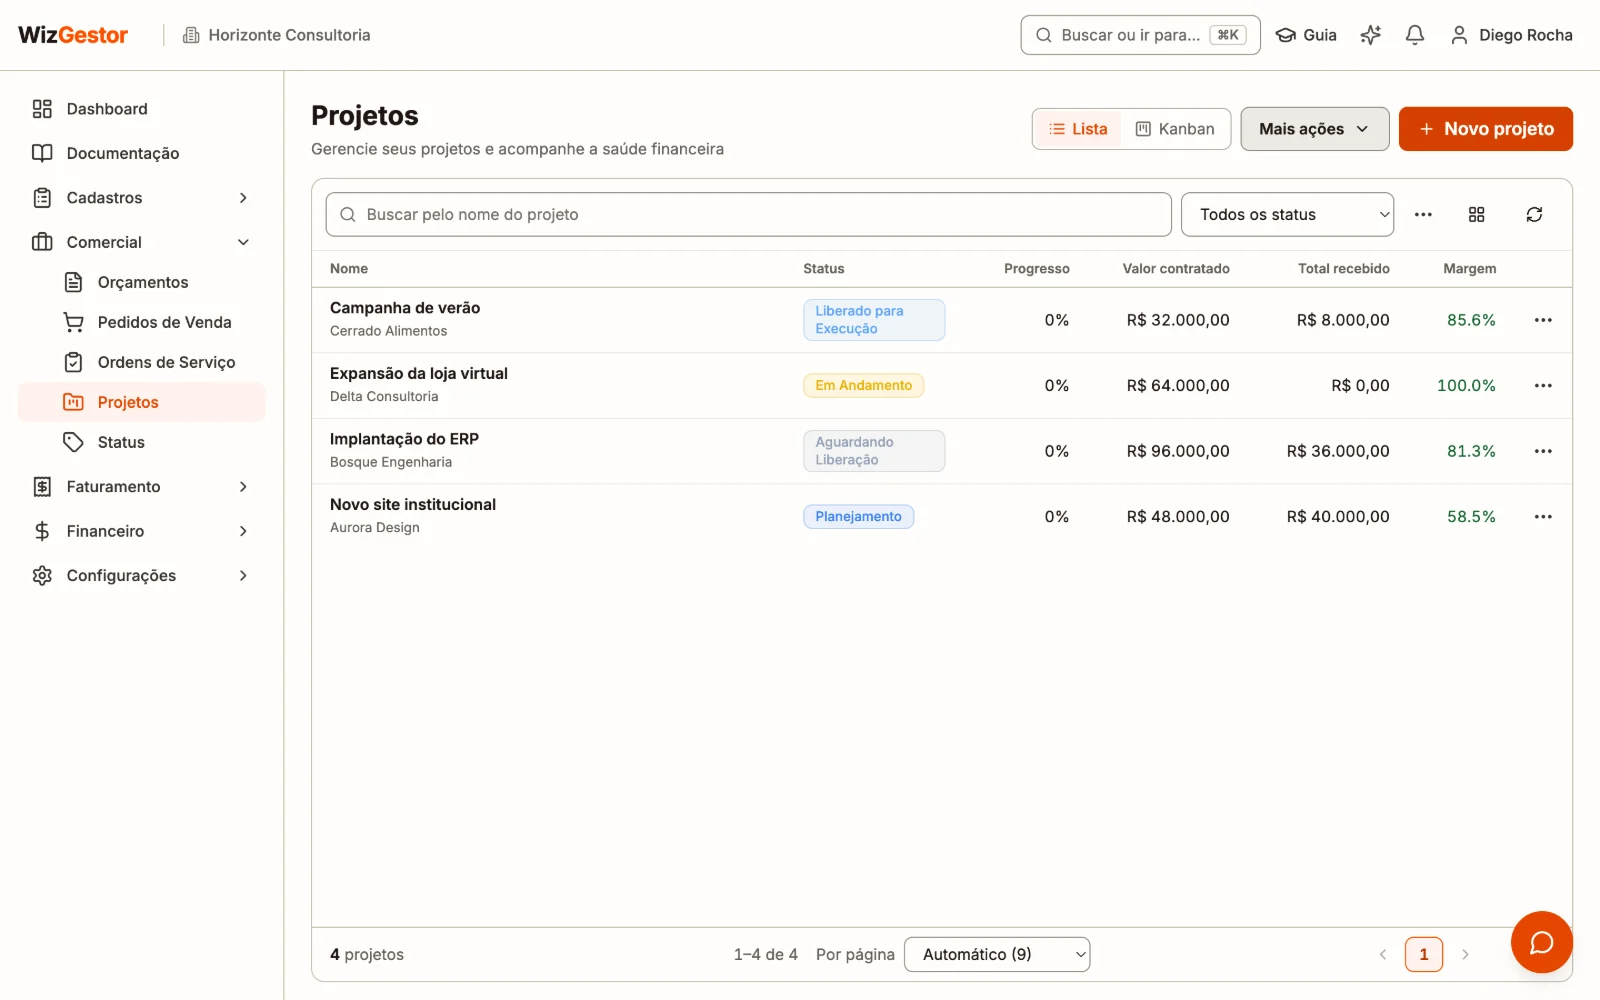
Task: Open Documentação in sidebar
Action: click(142, 153)
